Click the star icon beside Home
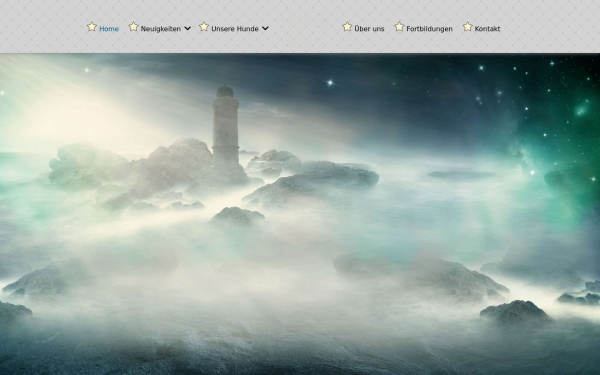The height and width of the screenshot is (375, 600). click(x=92, y=27)
